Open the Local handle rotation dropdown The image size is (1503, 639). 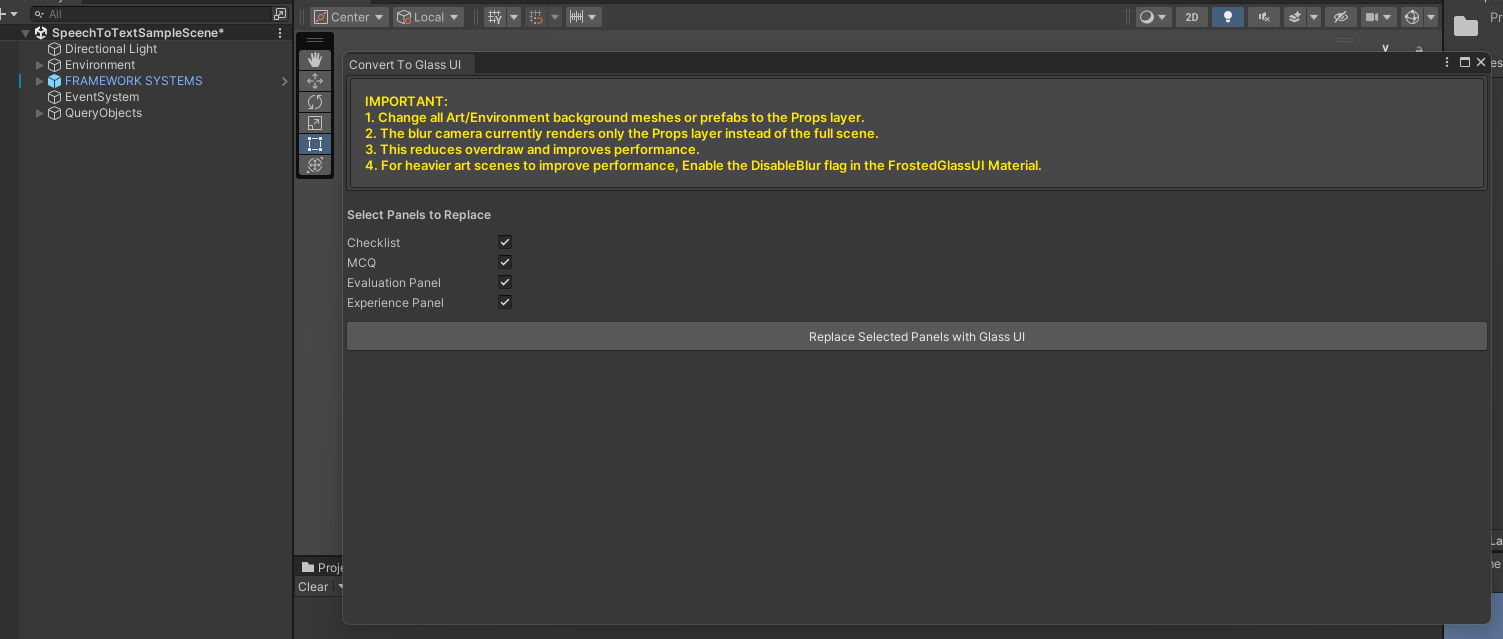pyautogui.click(x=428, y=17)
